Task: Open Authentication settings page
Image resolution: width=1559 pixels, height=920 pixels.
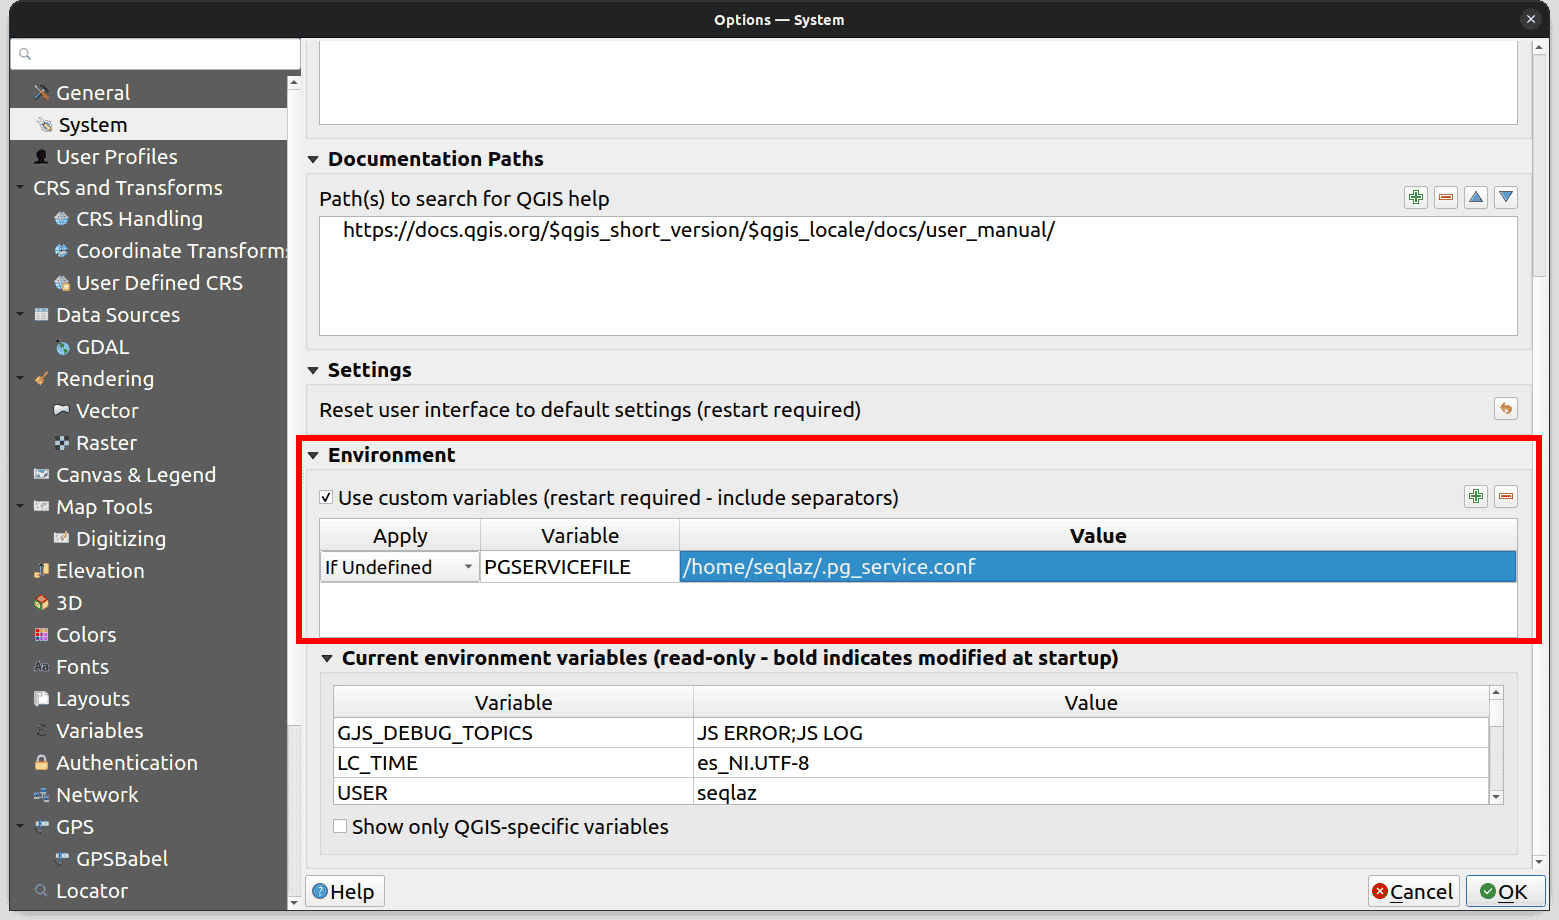Action: [126, 762]
